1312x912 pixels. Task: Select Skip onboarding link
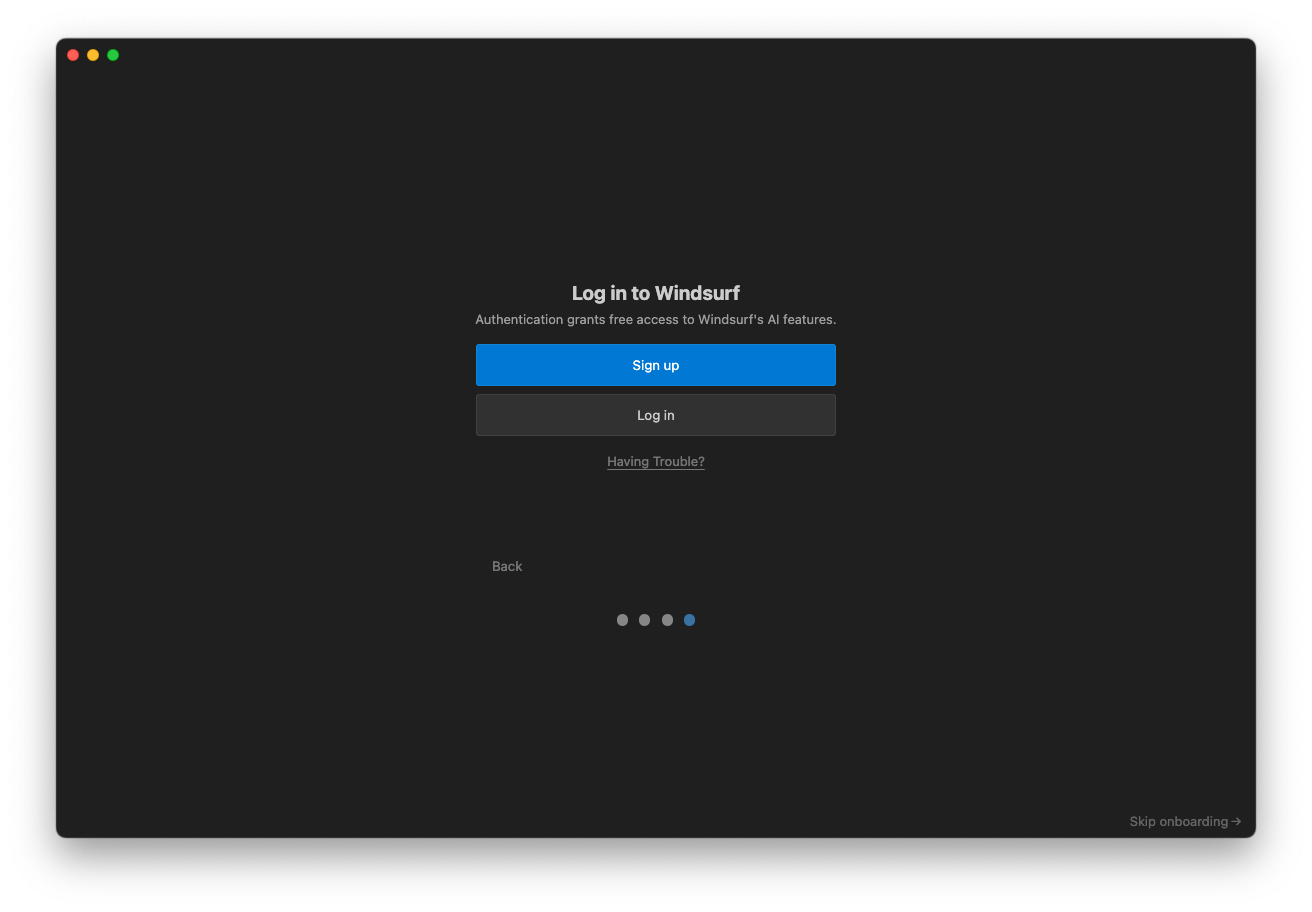[x=1185, y=821]
